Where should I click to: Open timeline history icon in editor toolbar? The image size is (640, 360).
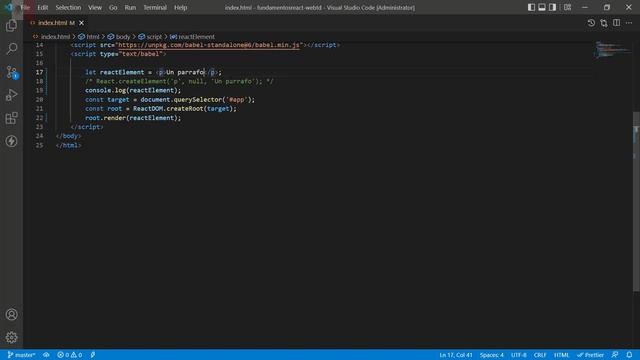[x=591, y=23]
